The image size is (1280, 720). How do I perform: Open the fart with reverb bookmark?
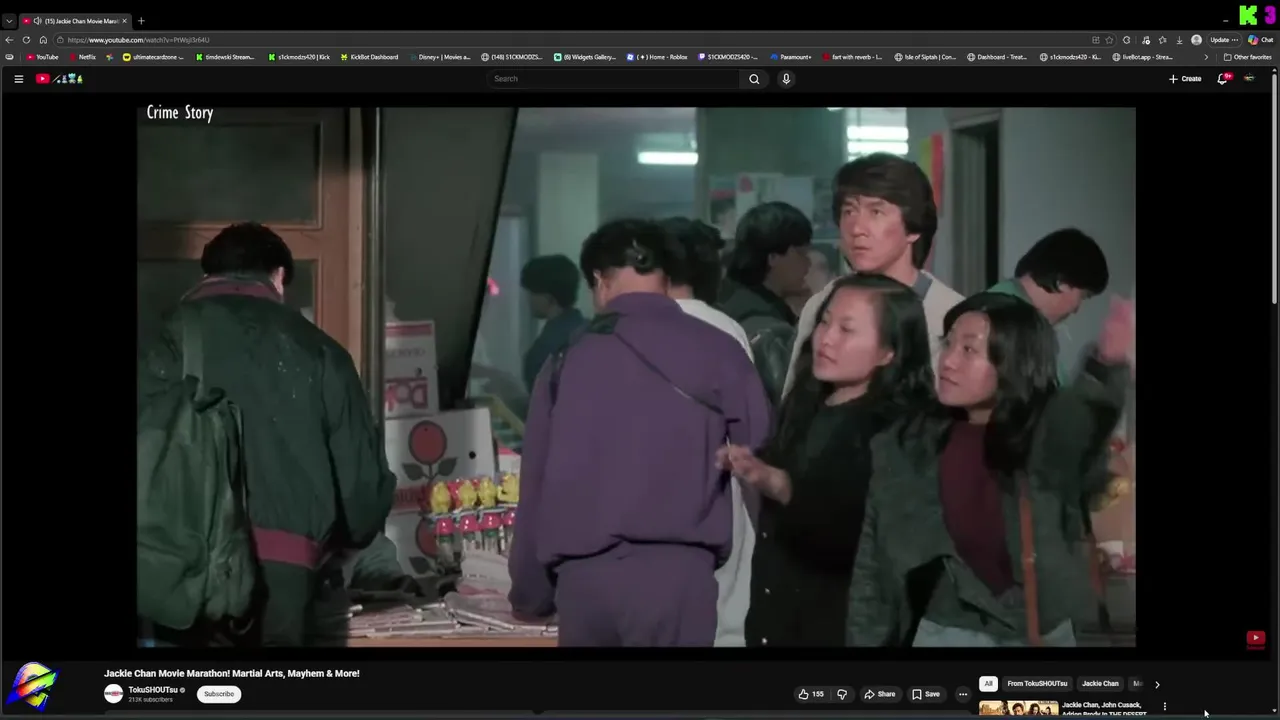[x=851, y=57]
